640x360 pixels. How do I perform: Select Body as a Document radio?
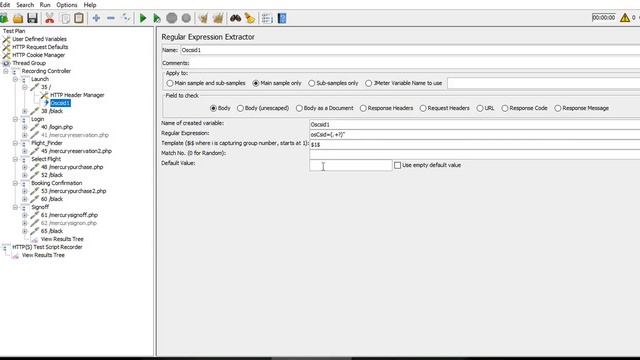pos(299,108)
